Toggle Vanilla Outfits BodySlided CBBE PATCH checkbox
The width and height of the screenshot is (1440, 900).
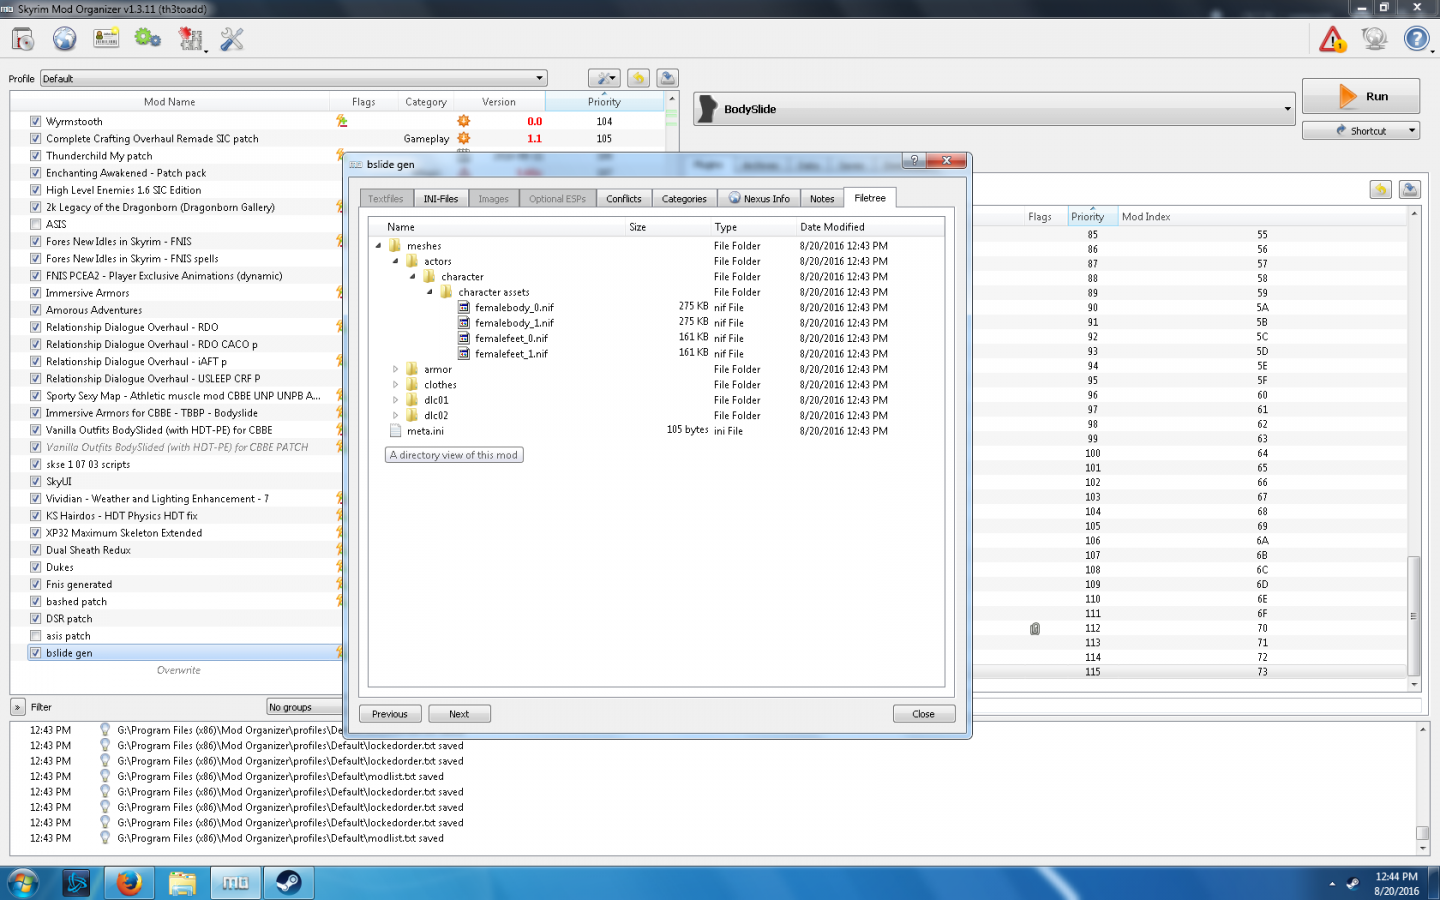(35, 447)
